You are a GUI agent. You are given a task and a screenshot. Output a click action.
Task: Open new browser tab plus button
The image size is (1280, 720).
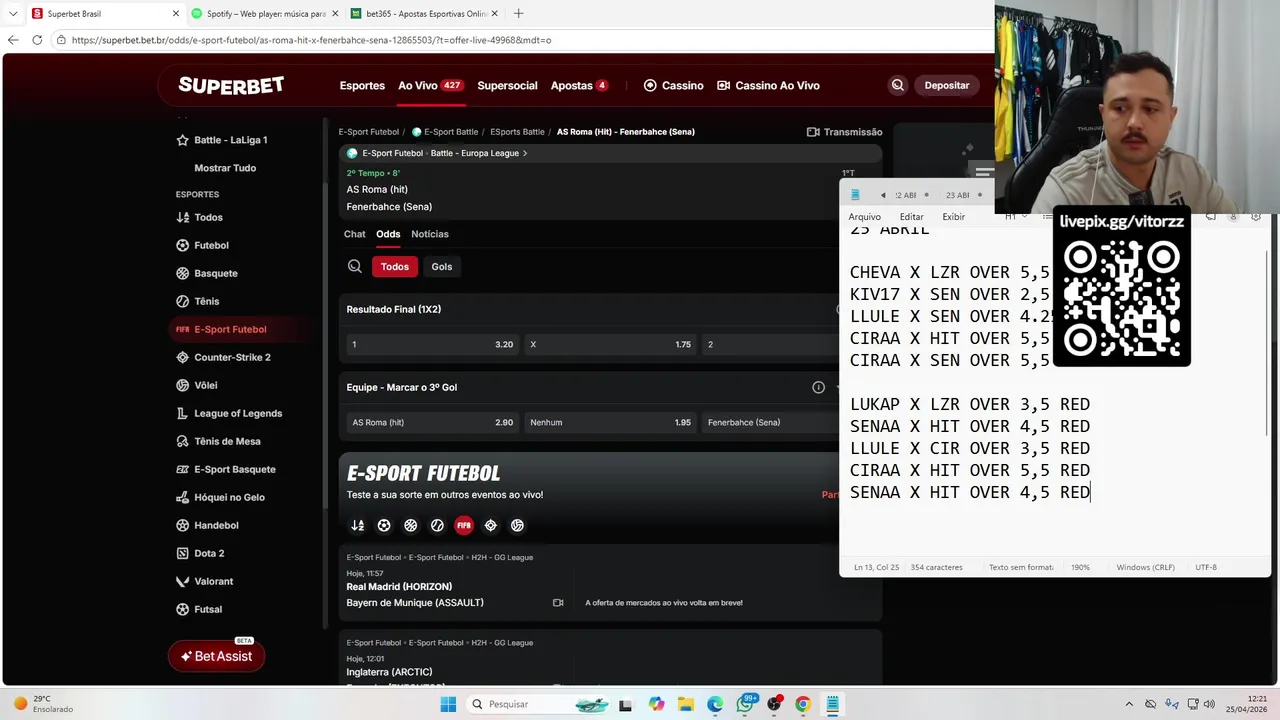tap(518, 13)
